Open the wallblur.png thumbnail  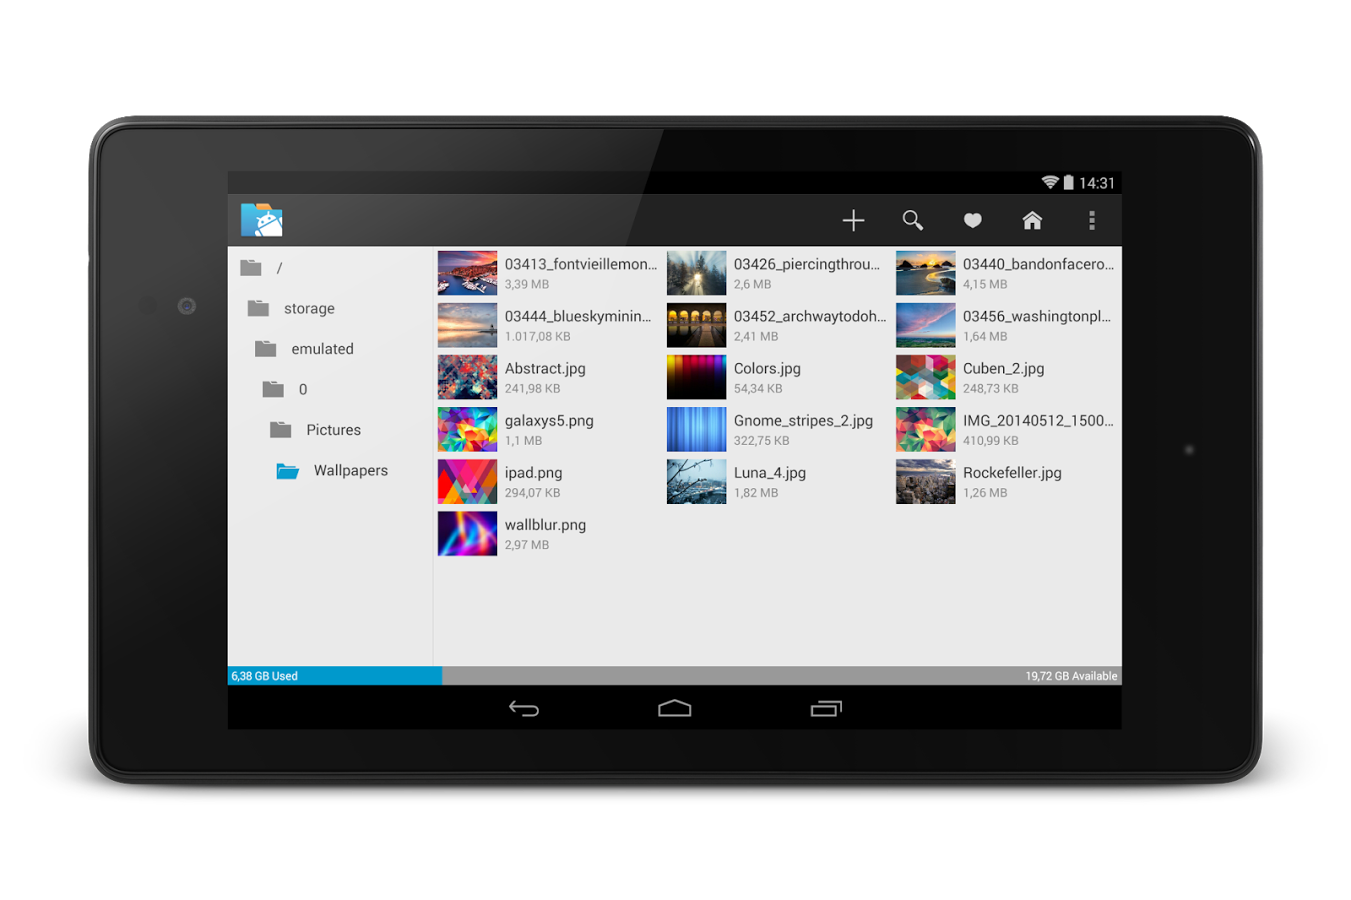coord(467,533)
